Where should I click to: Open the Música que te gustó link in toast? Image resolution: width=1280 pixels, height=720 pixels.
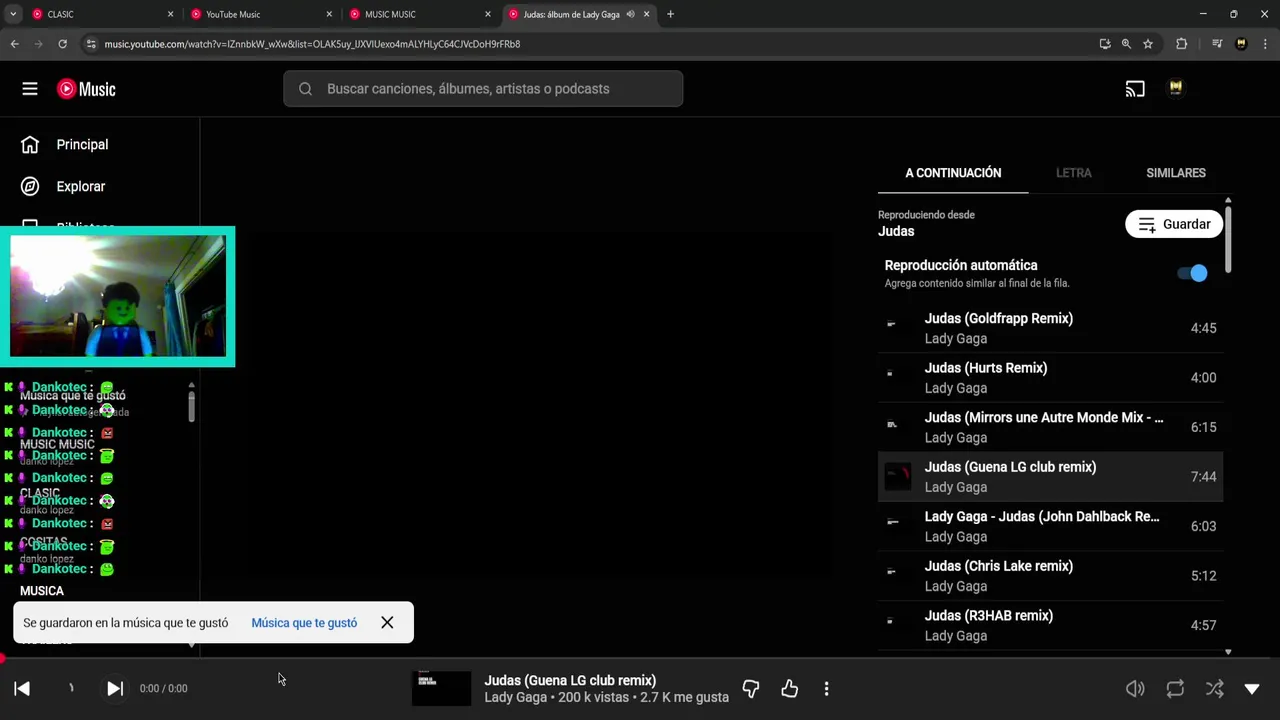[304, 622]
